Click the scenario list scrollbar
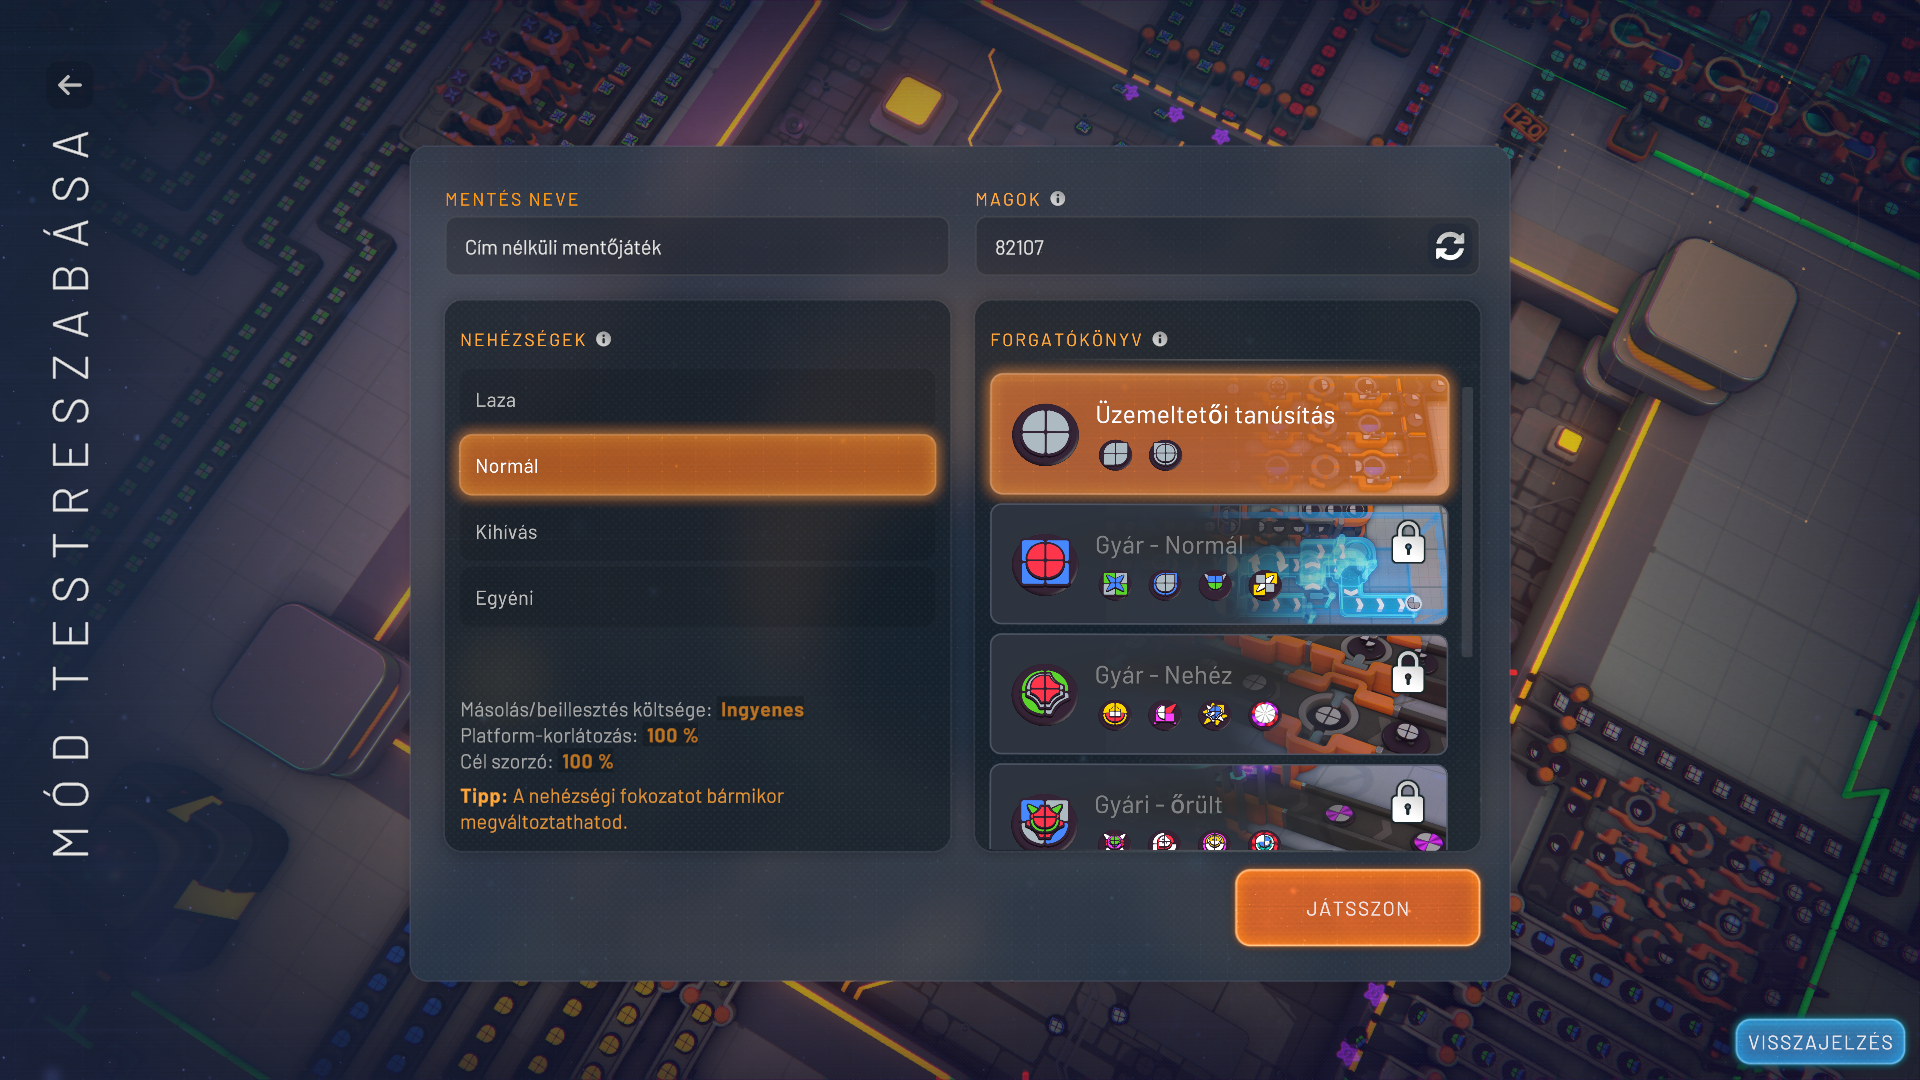This screenshot has height=1080, width=1920. 1467,522
